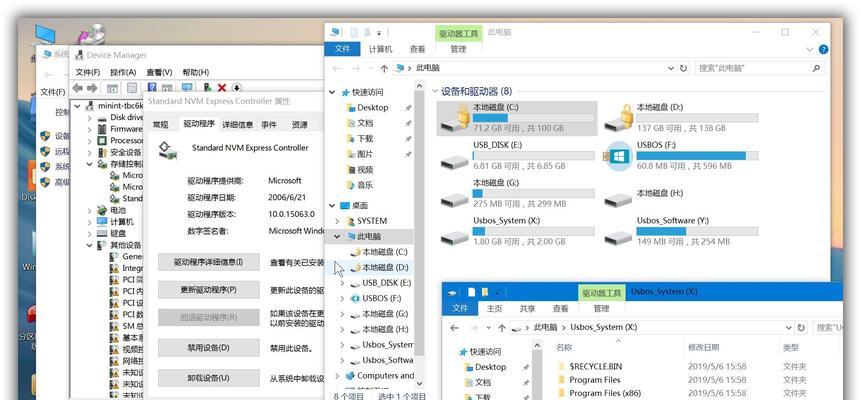Image resolution: width=861 pixels, height=400 pixels.
Task: Expand USB_DISK (E:) in the navigation tree
Action: tap(343, 283)
